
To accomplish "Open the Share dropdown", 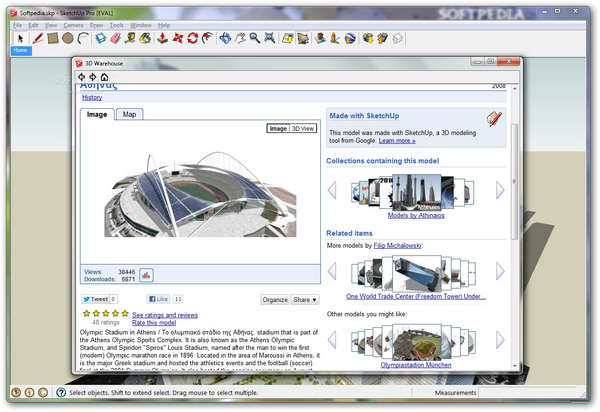I will click(305, 300).
